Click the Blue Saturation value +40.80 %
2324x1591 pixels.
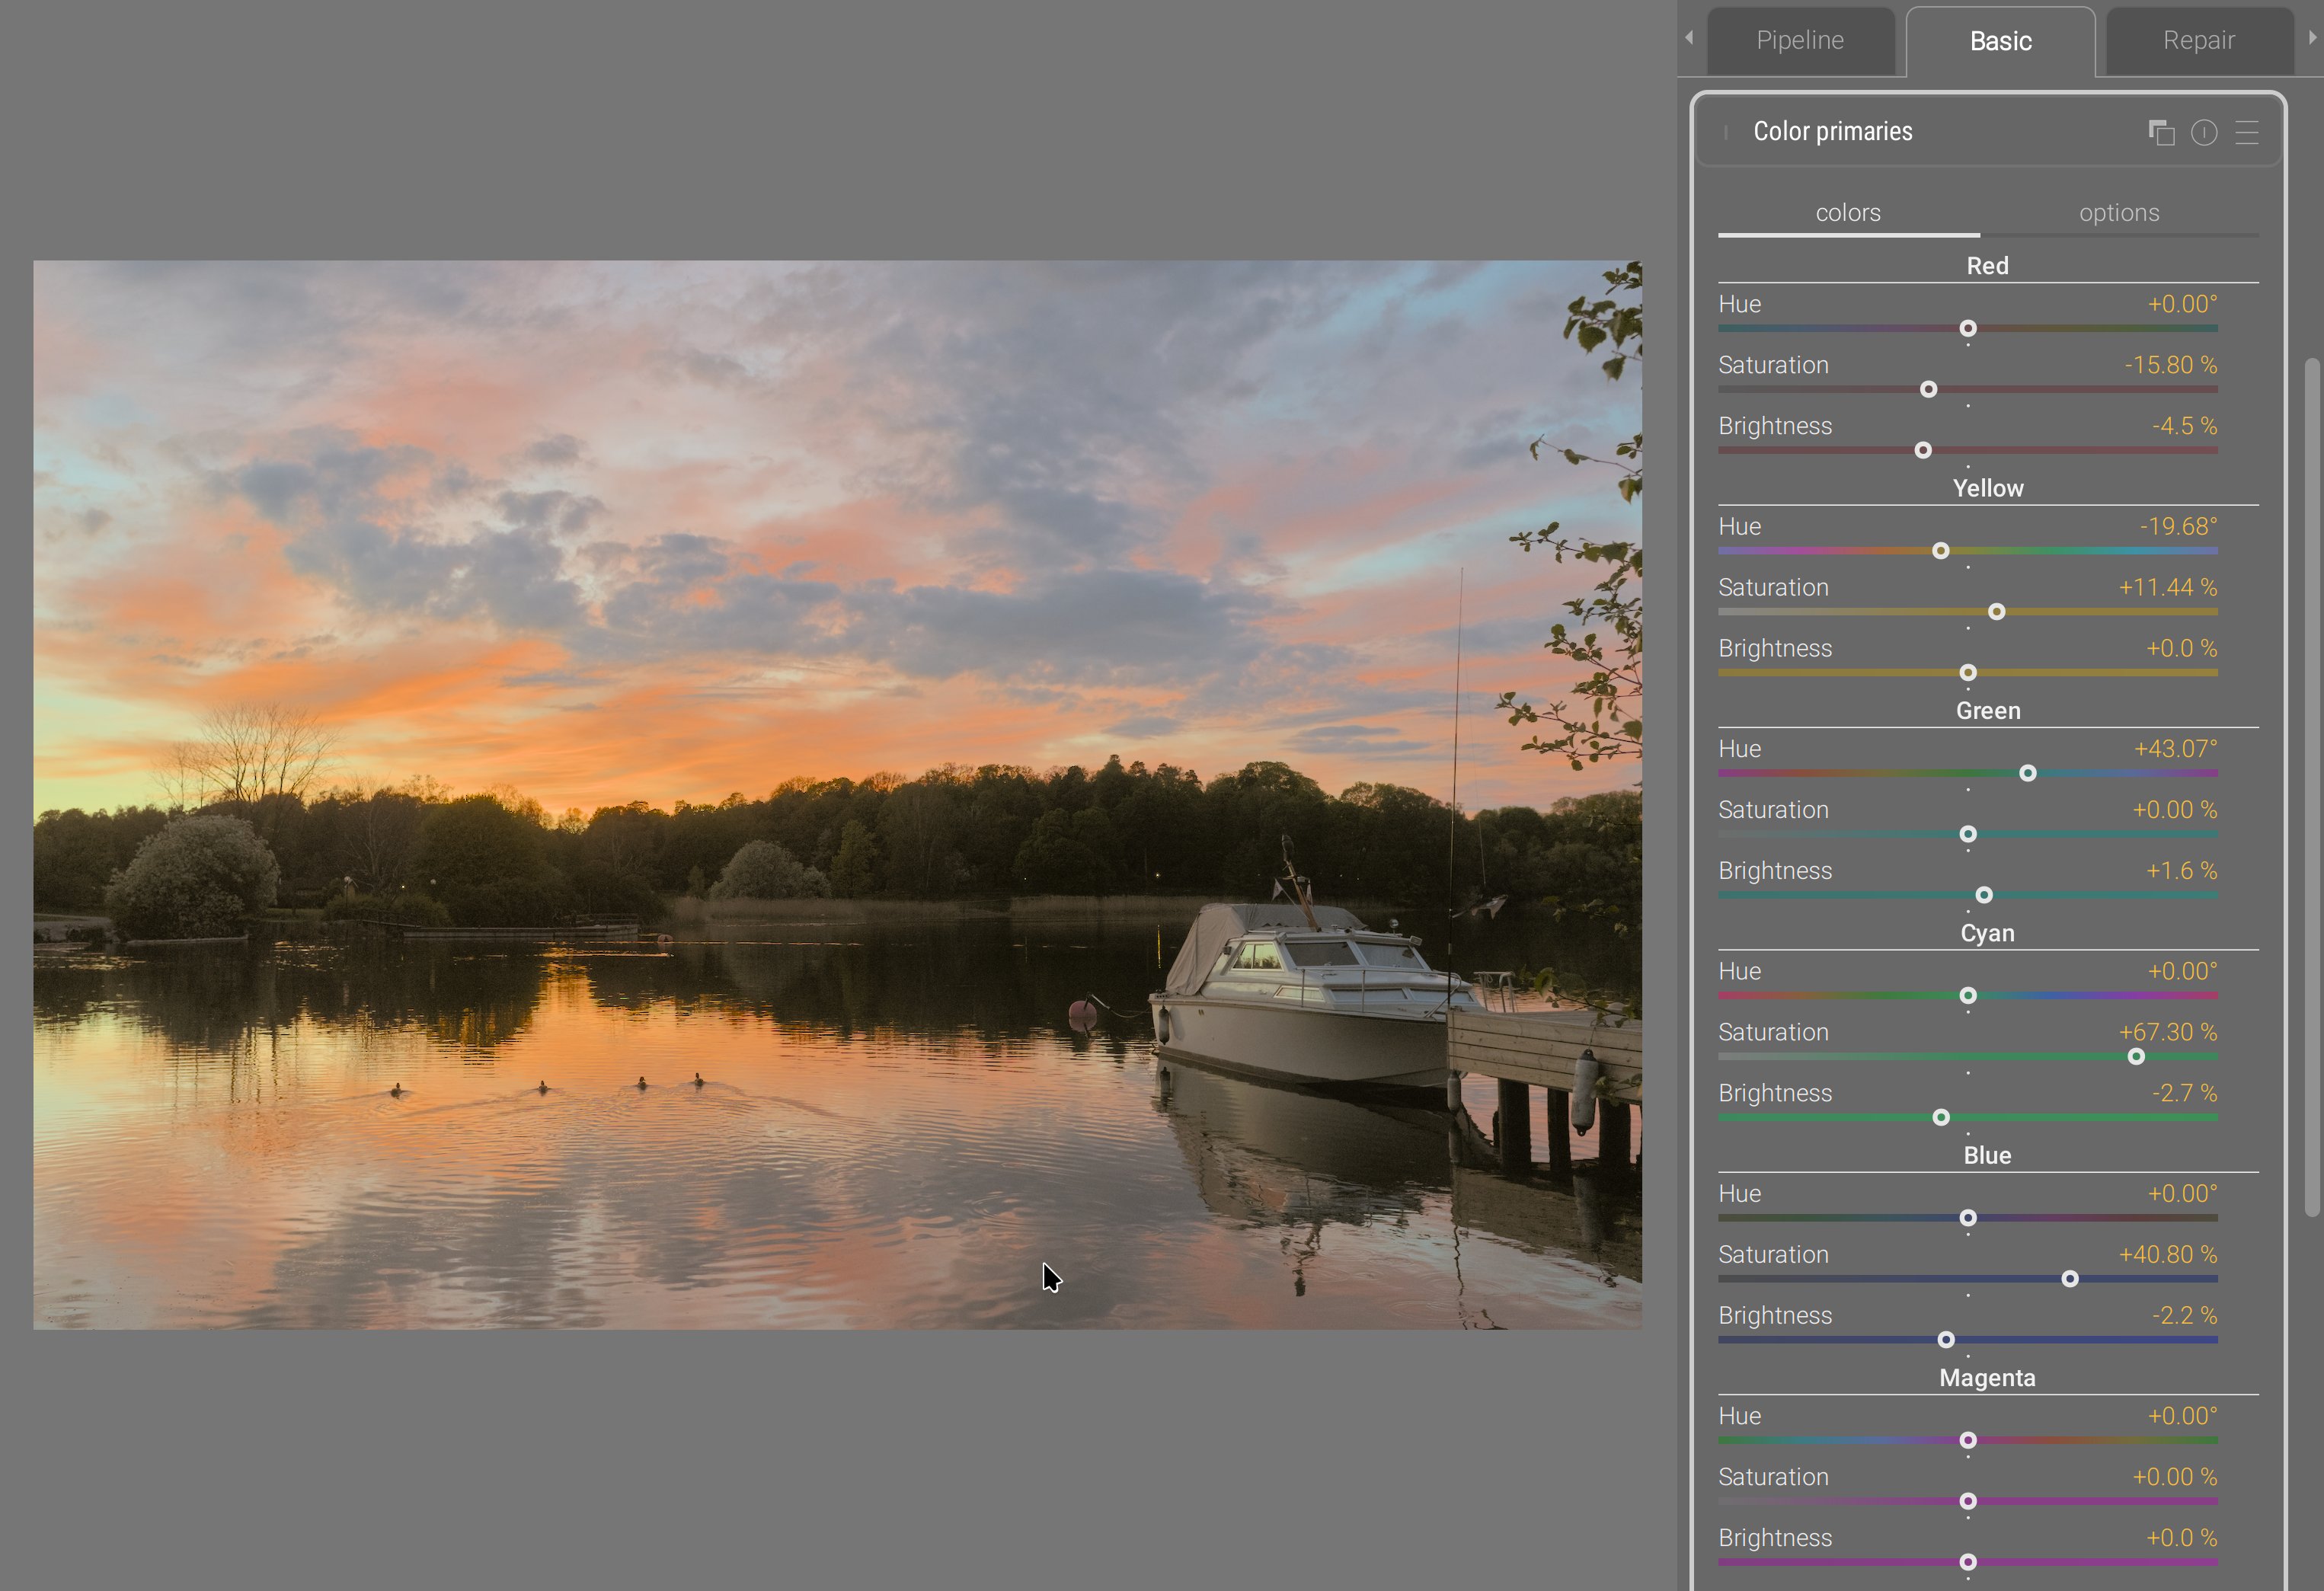point(2167,1254)
